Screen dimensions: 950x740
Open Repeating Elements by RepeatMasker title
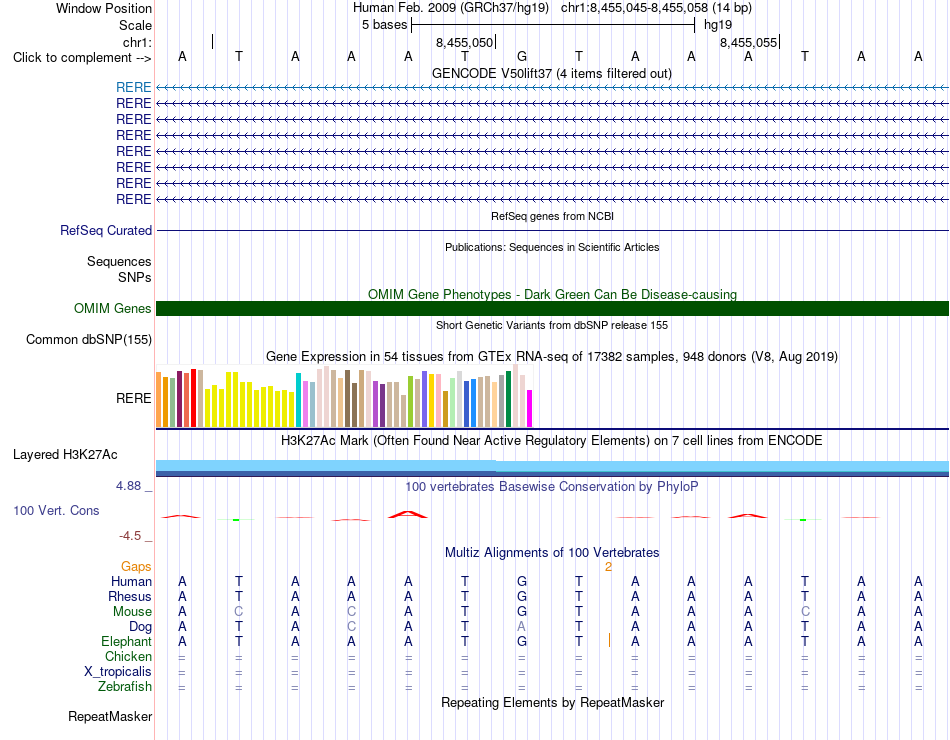pyautogui.click(x=552, y=702)
